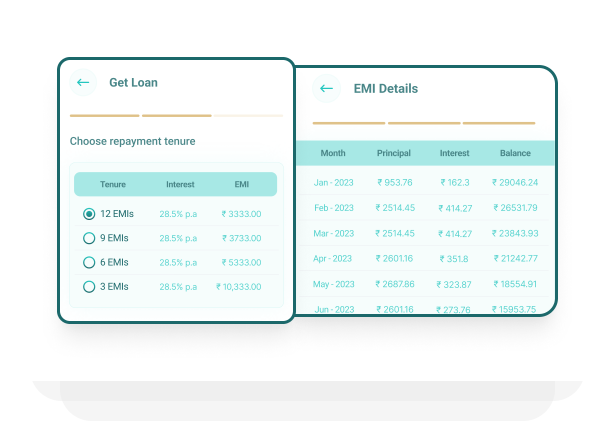Screen dimensions: 615x421
Task: Select the 9 EMIs radio option
Action: 89,238
